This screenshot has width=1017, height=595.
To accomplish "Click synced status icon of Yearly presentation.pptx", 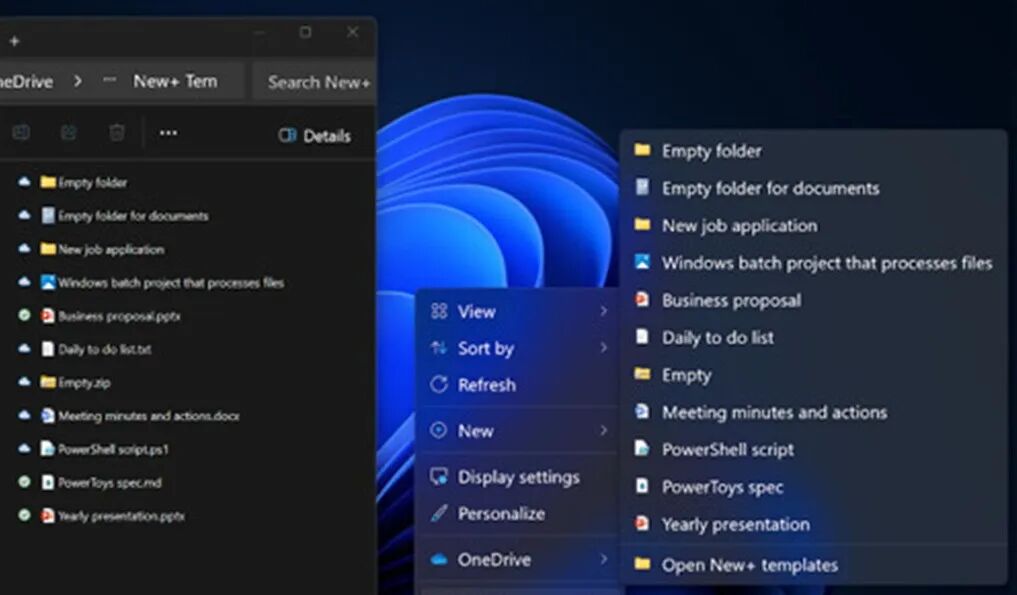I will [x=24, y=515].
